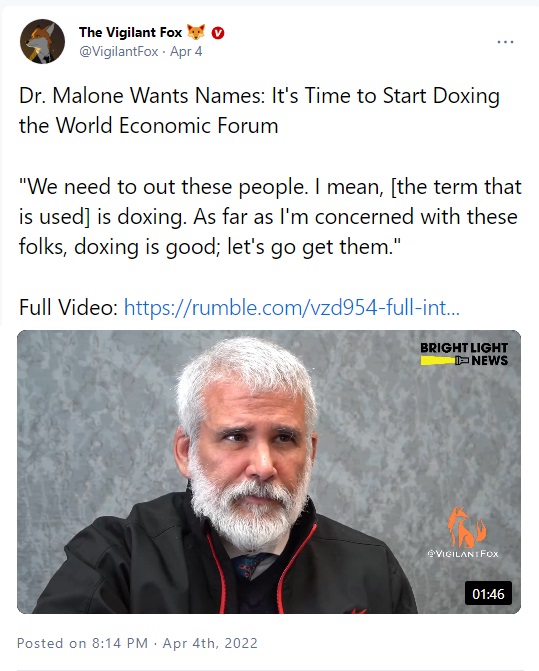Click the orange fox watermark logo

pos(466,527)
